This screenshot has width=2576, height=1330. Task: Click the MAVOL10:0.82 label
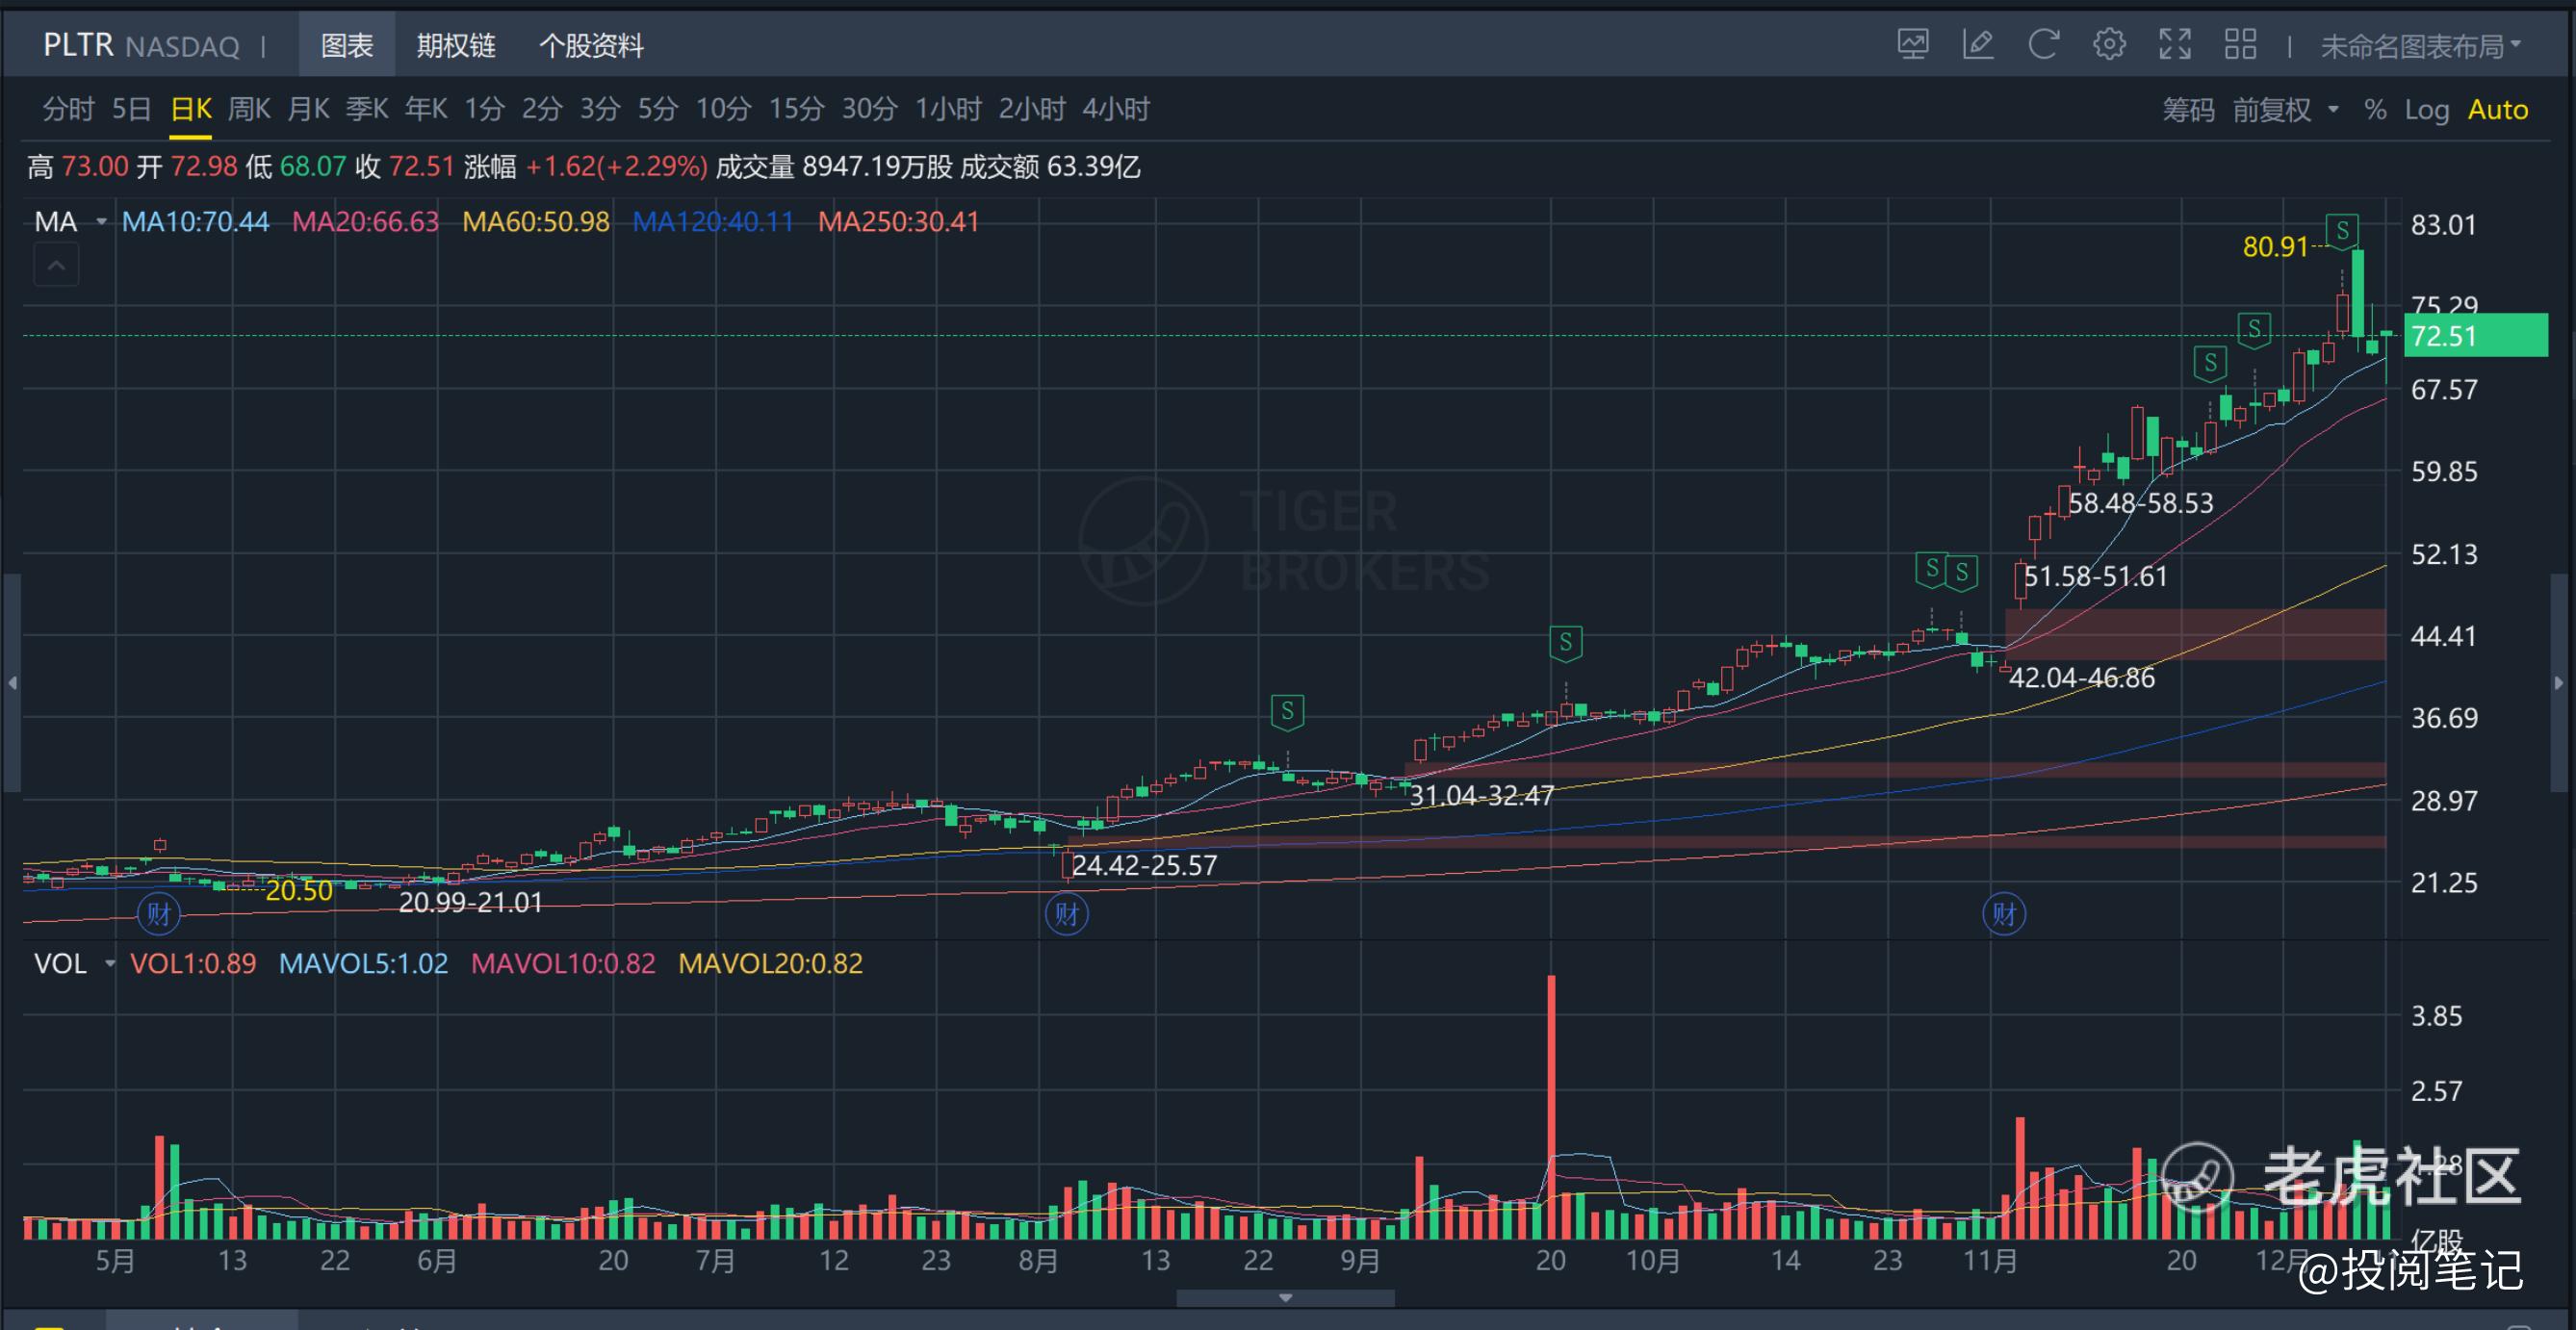point(563,964)
